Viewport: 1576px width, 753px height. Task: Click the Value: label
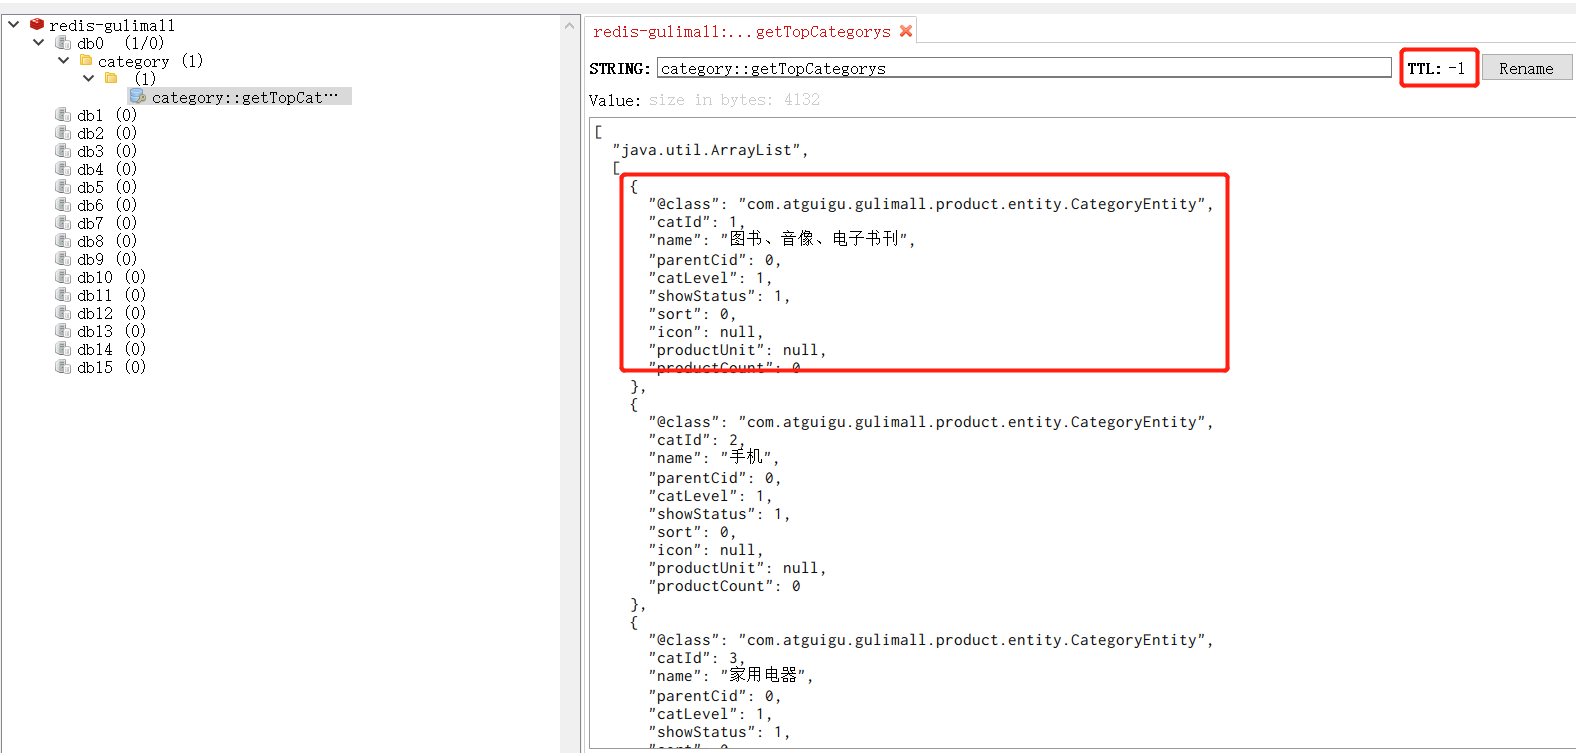[615, 100]
